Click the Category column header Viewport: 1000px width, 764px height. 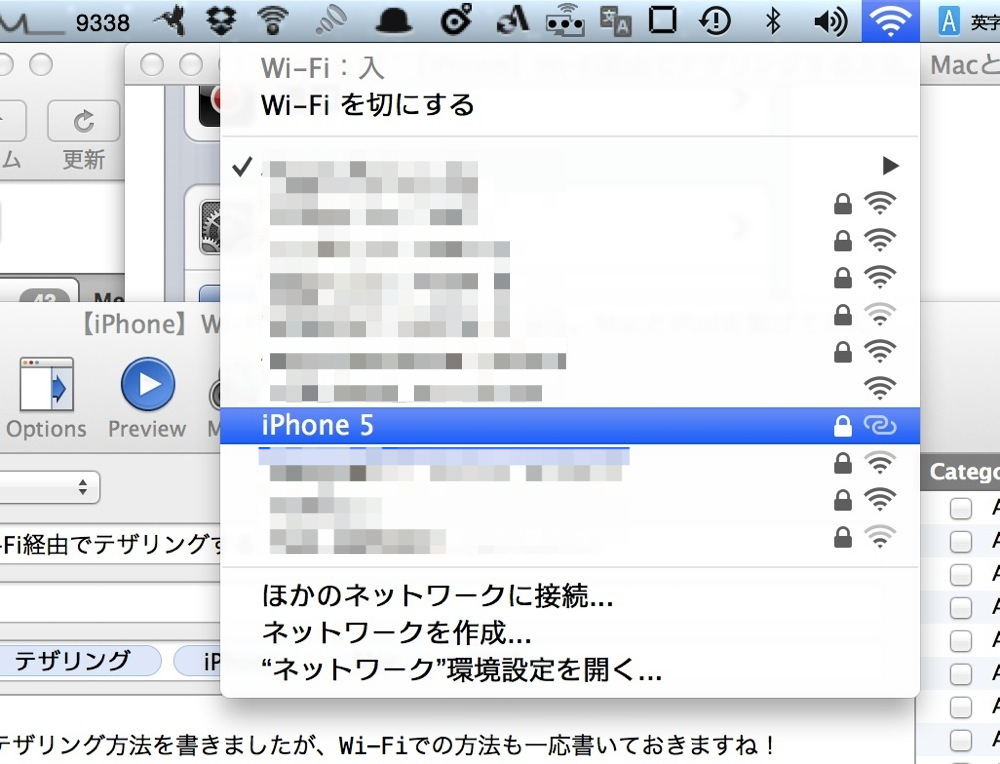[960, 472]
